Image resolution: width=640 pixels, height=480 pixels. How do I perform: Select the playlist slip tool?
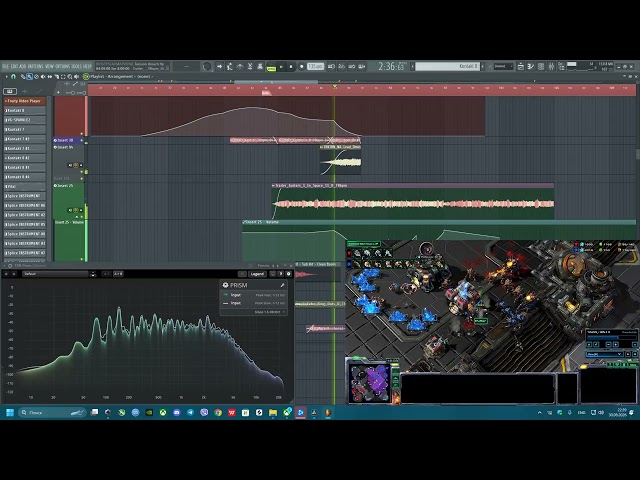tap(49, 76)
